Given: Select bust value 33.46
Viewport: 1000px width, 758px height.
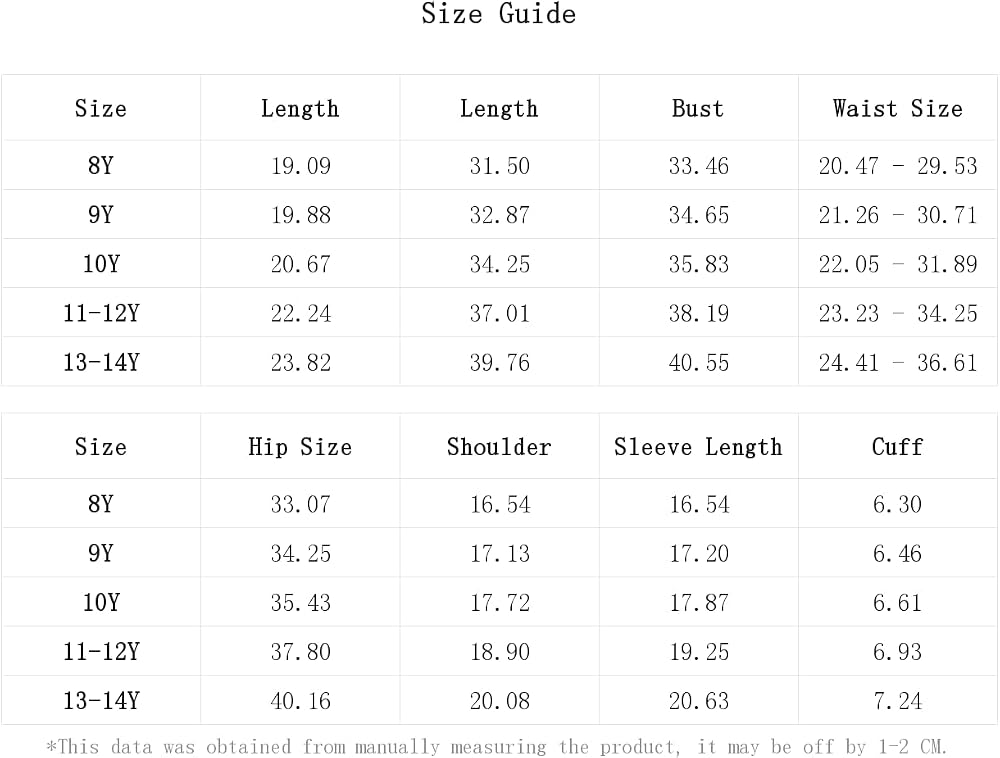Looking at the screenshot, I should (698, 166).
